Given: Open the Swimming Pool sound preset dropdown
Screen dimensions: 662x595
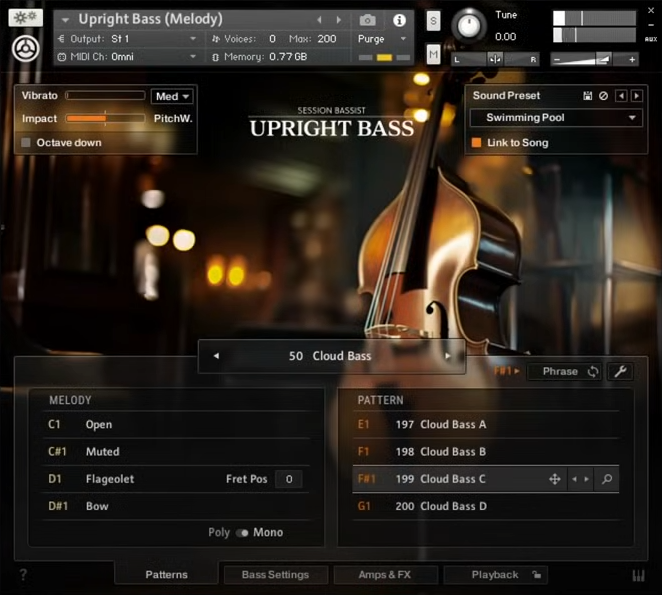Looking at the screenshot, I should click(556, 118).
